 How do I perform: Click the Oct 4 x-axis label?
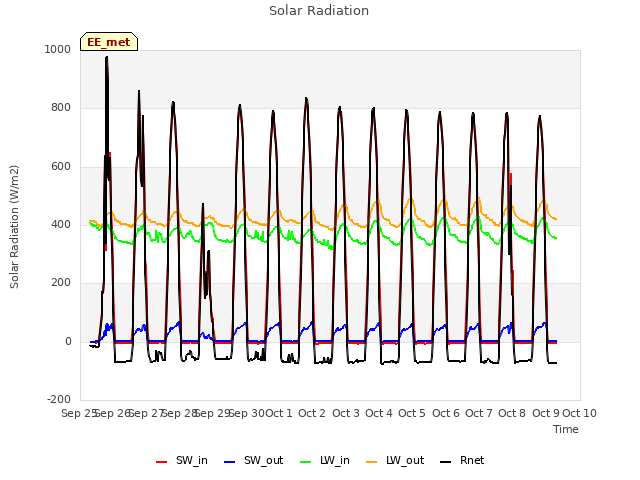click(x=379, y=413)
